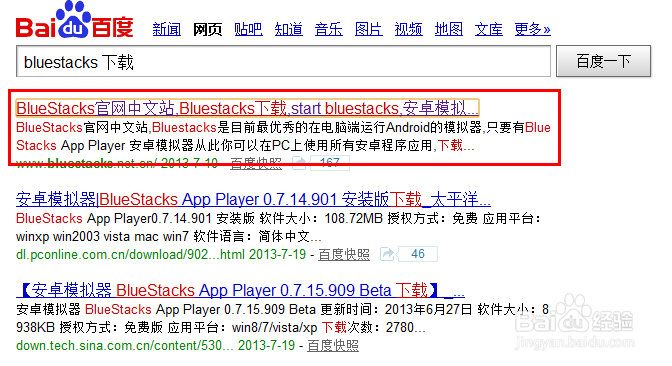
Task: Go to 文库 library tab
Action: coord(489,29)
